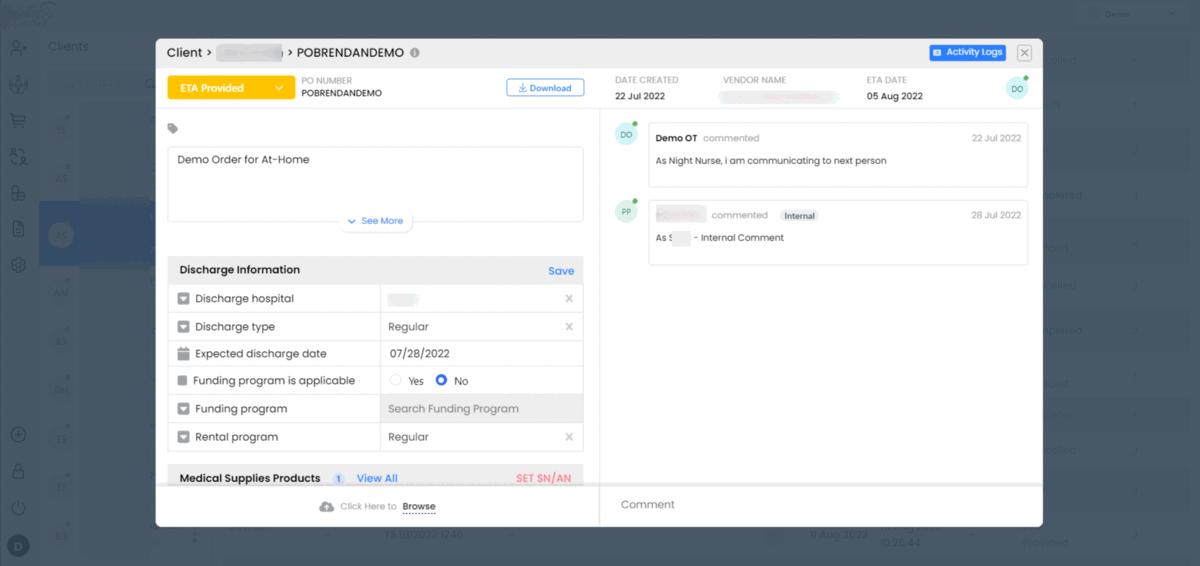Viewport: 1200px width, 566px height.
Task: Click View All medical supplies products
Action: point(377,479)
